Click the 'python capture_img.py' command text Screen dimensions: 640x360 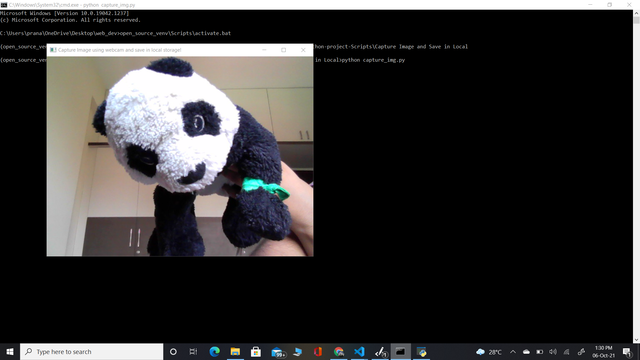373,60
